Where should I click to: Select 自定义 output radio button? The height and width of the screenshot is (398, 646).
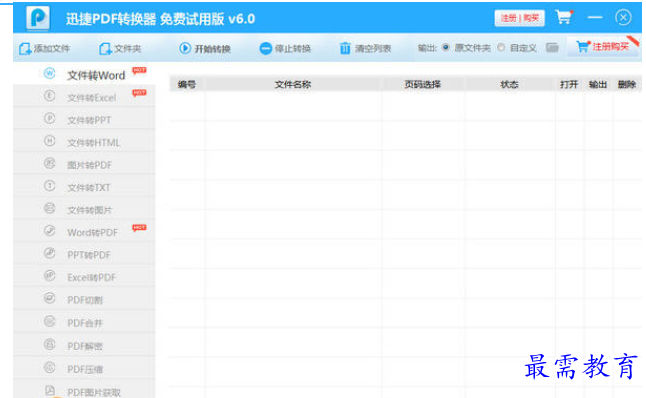pyautogui.click(x=501, y=47)
